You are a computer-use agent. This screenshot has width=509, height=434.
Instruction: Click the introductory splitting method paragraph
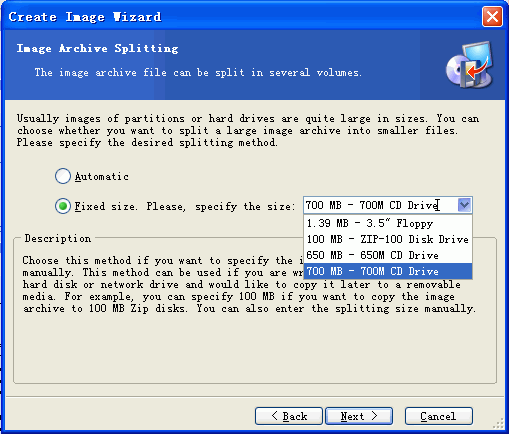248,131
